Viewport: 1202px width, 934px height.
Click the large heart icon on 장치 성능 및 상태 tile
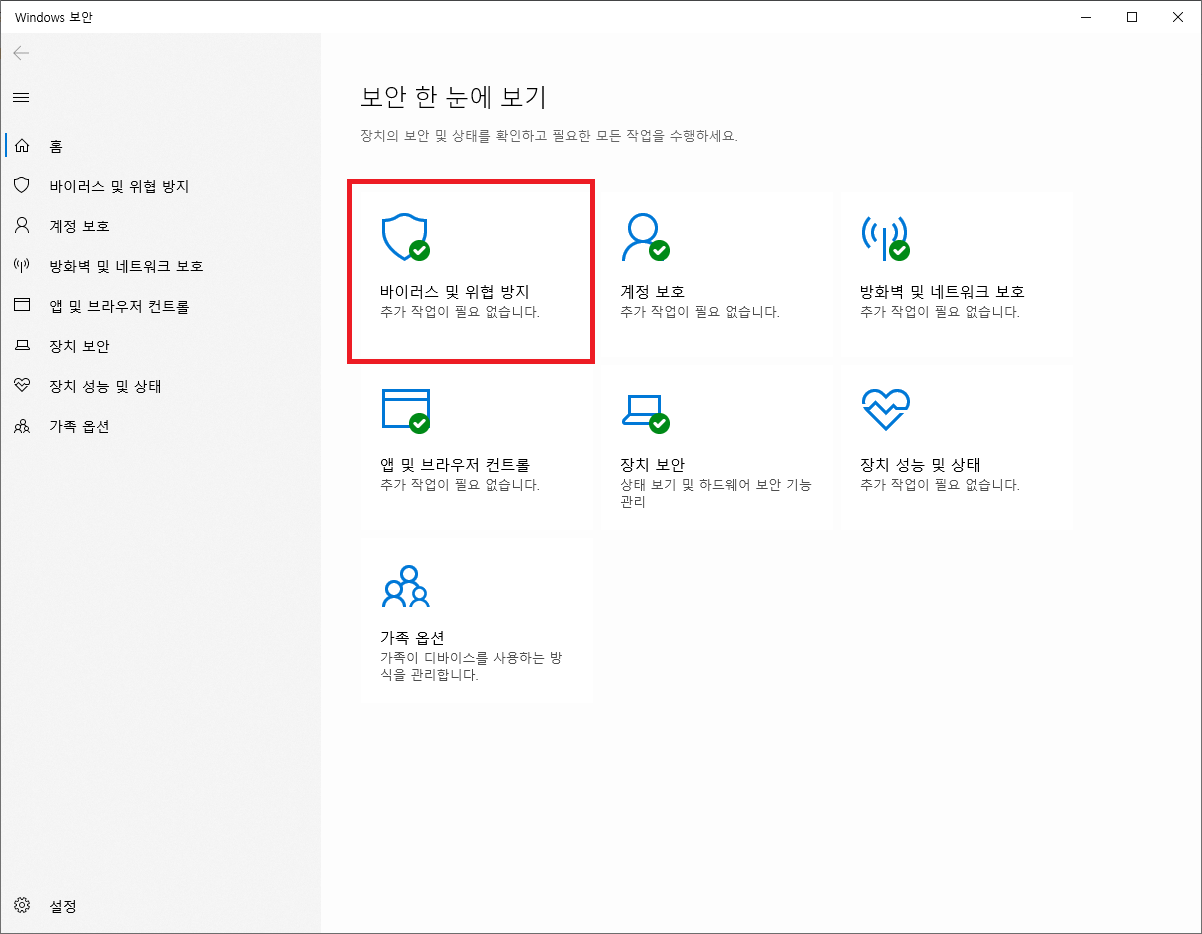[885, 410]
